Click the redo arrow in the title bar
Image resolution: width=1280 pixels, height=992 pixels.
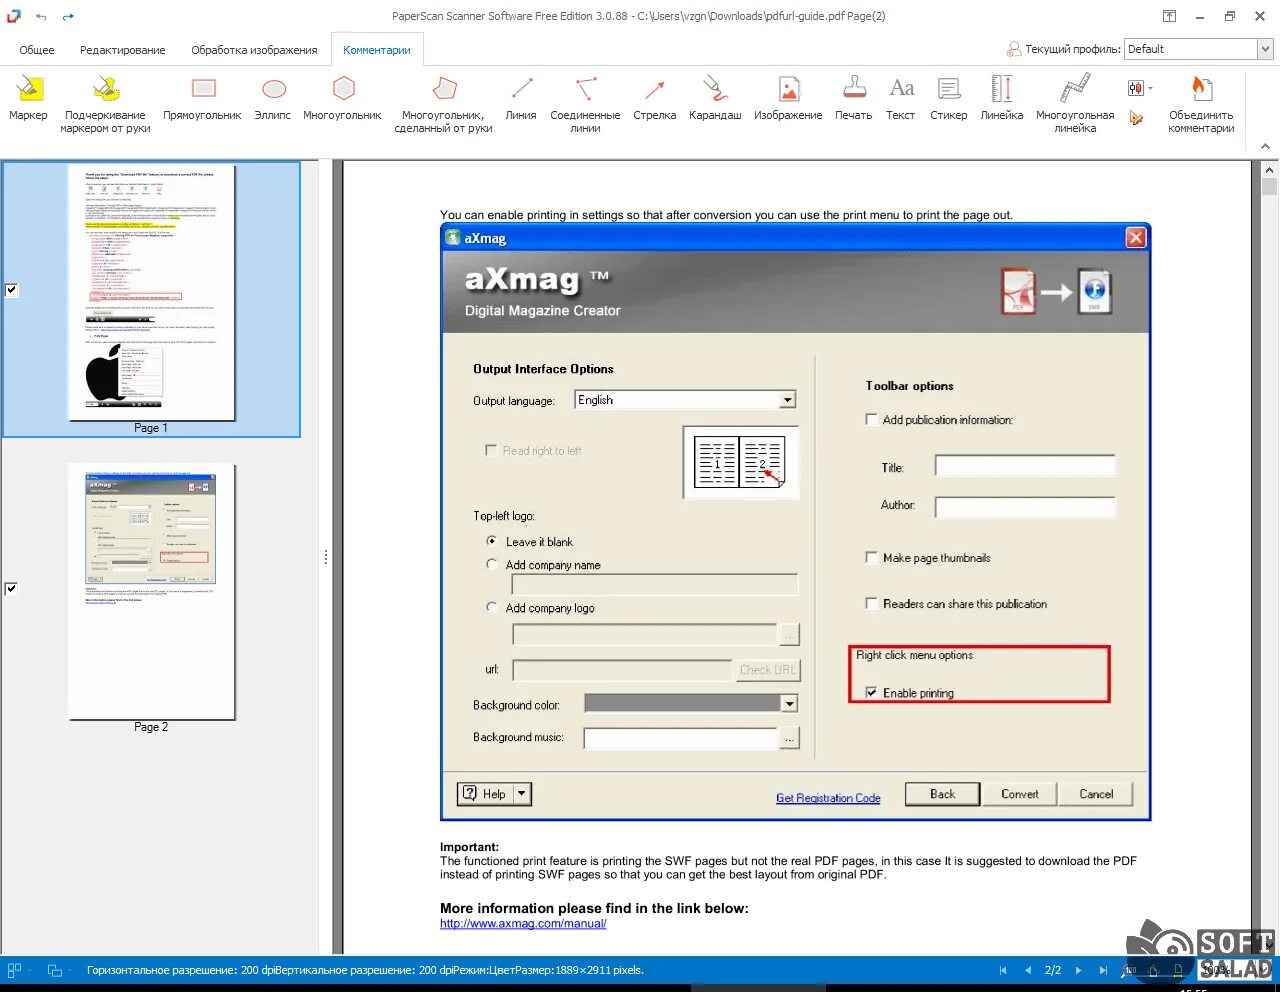(68, 16)
